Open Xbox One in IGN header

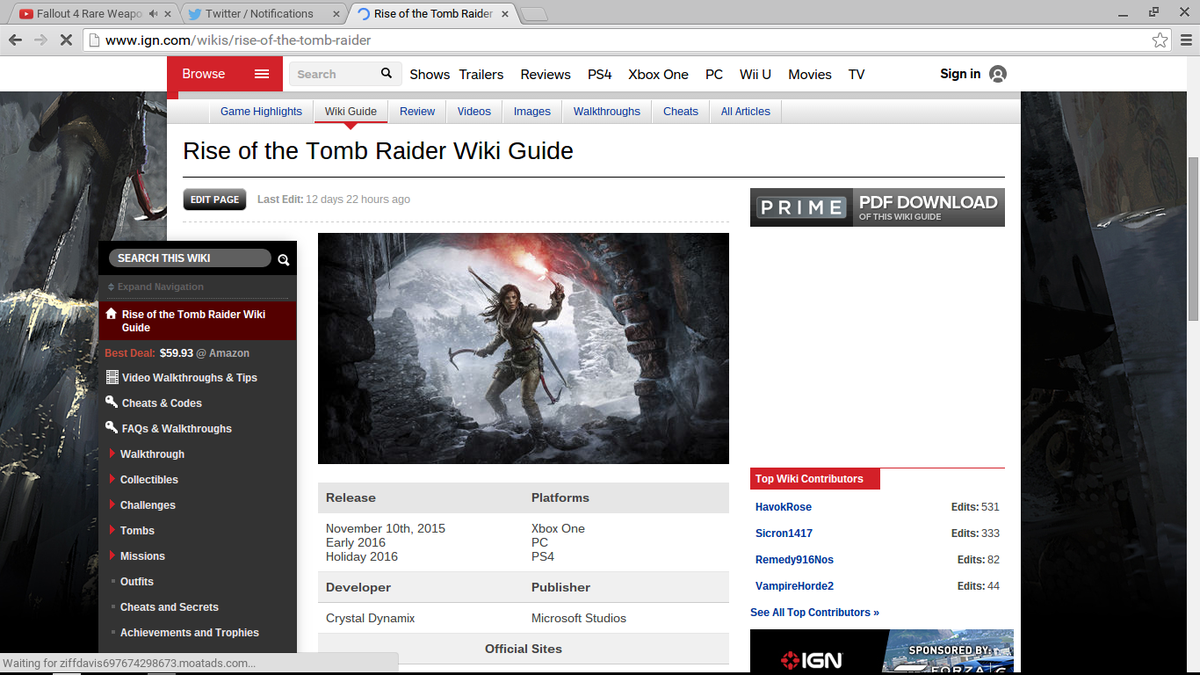(x=658, y=74)
